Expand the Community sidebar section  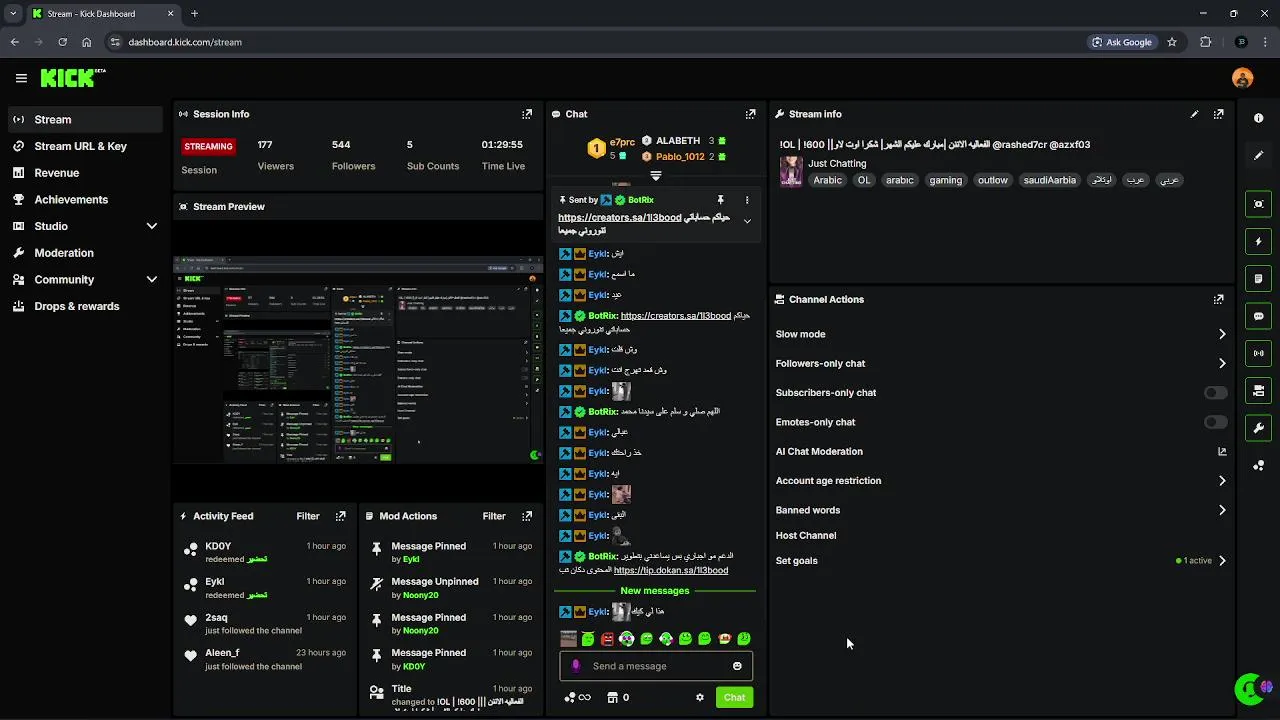click(152, 280)
